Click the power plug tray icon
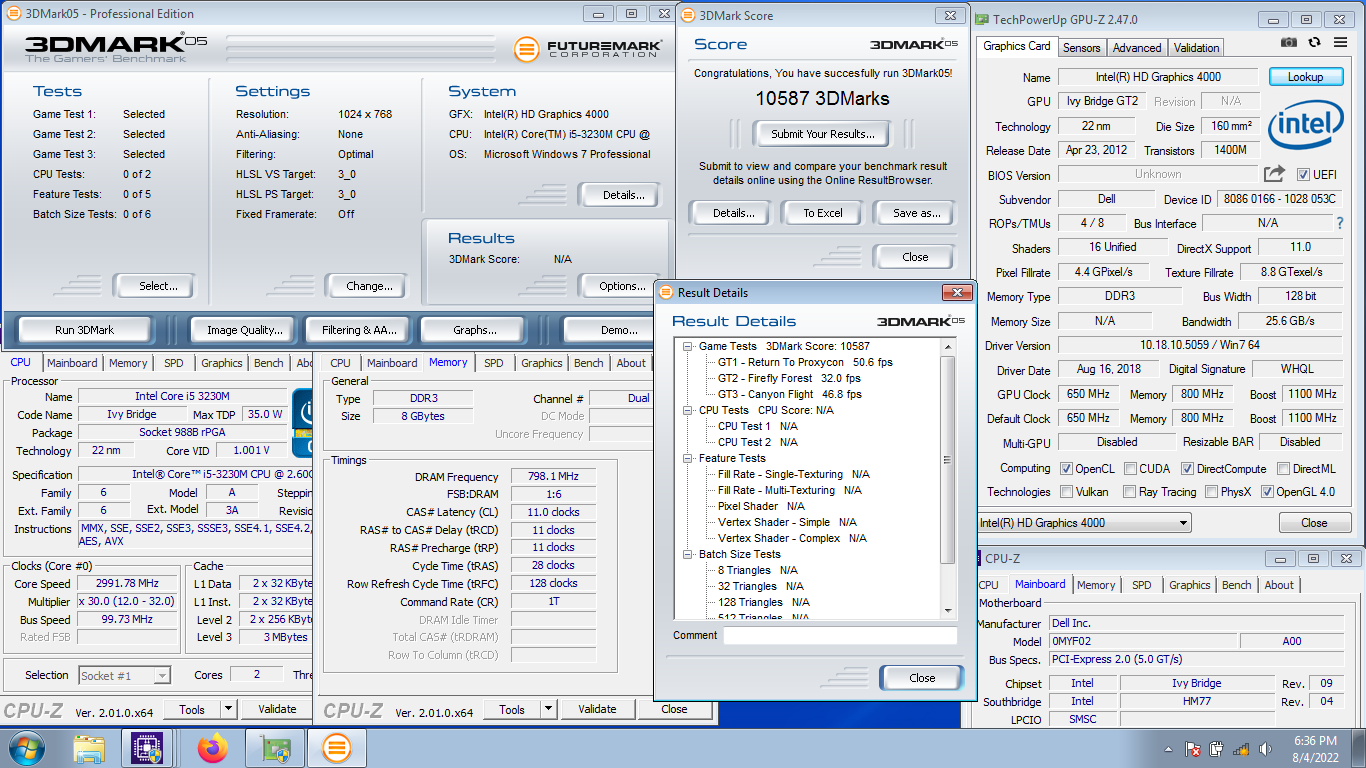The height and width of the screenshot is (768, 1366). (x=1216, y=749)
